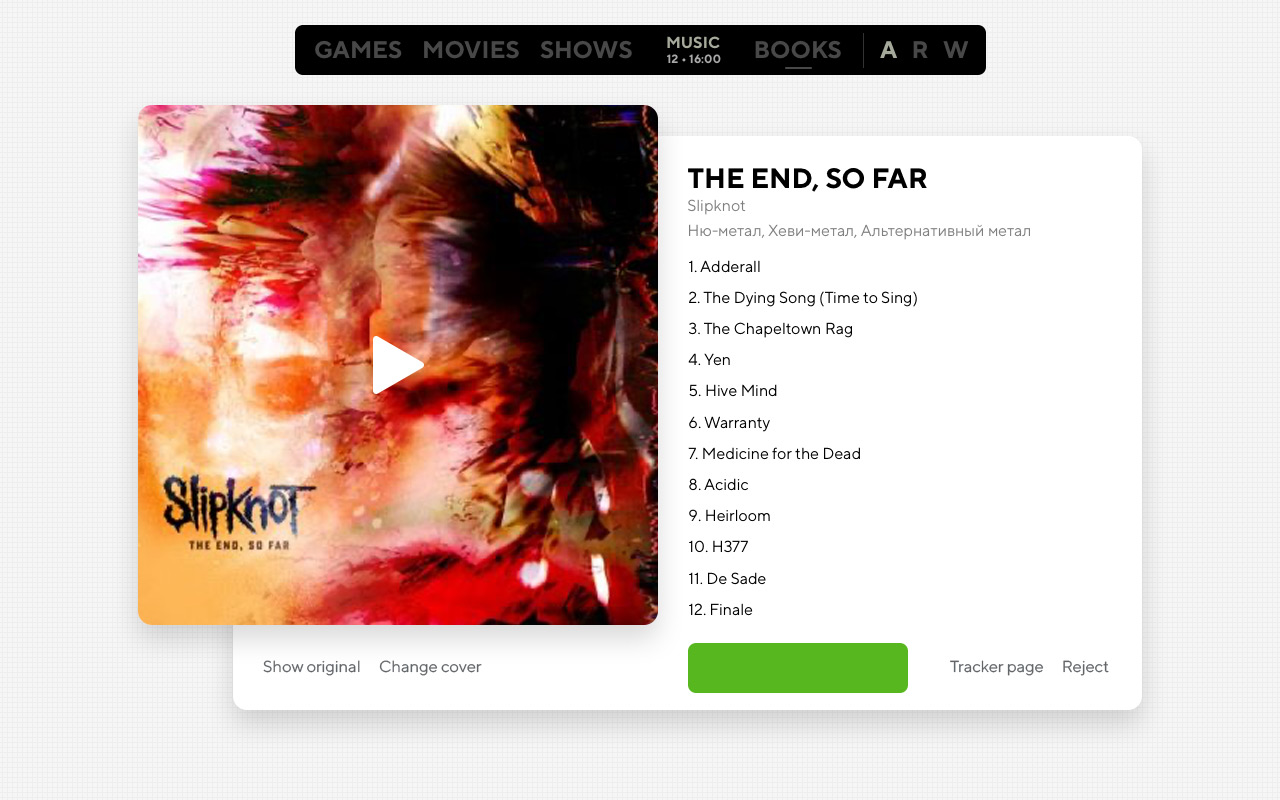Switch to the MOVIES tab
This screenshot has width=1280, height=800.
point(471,50)
